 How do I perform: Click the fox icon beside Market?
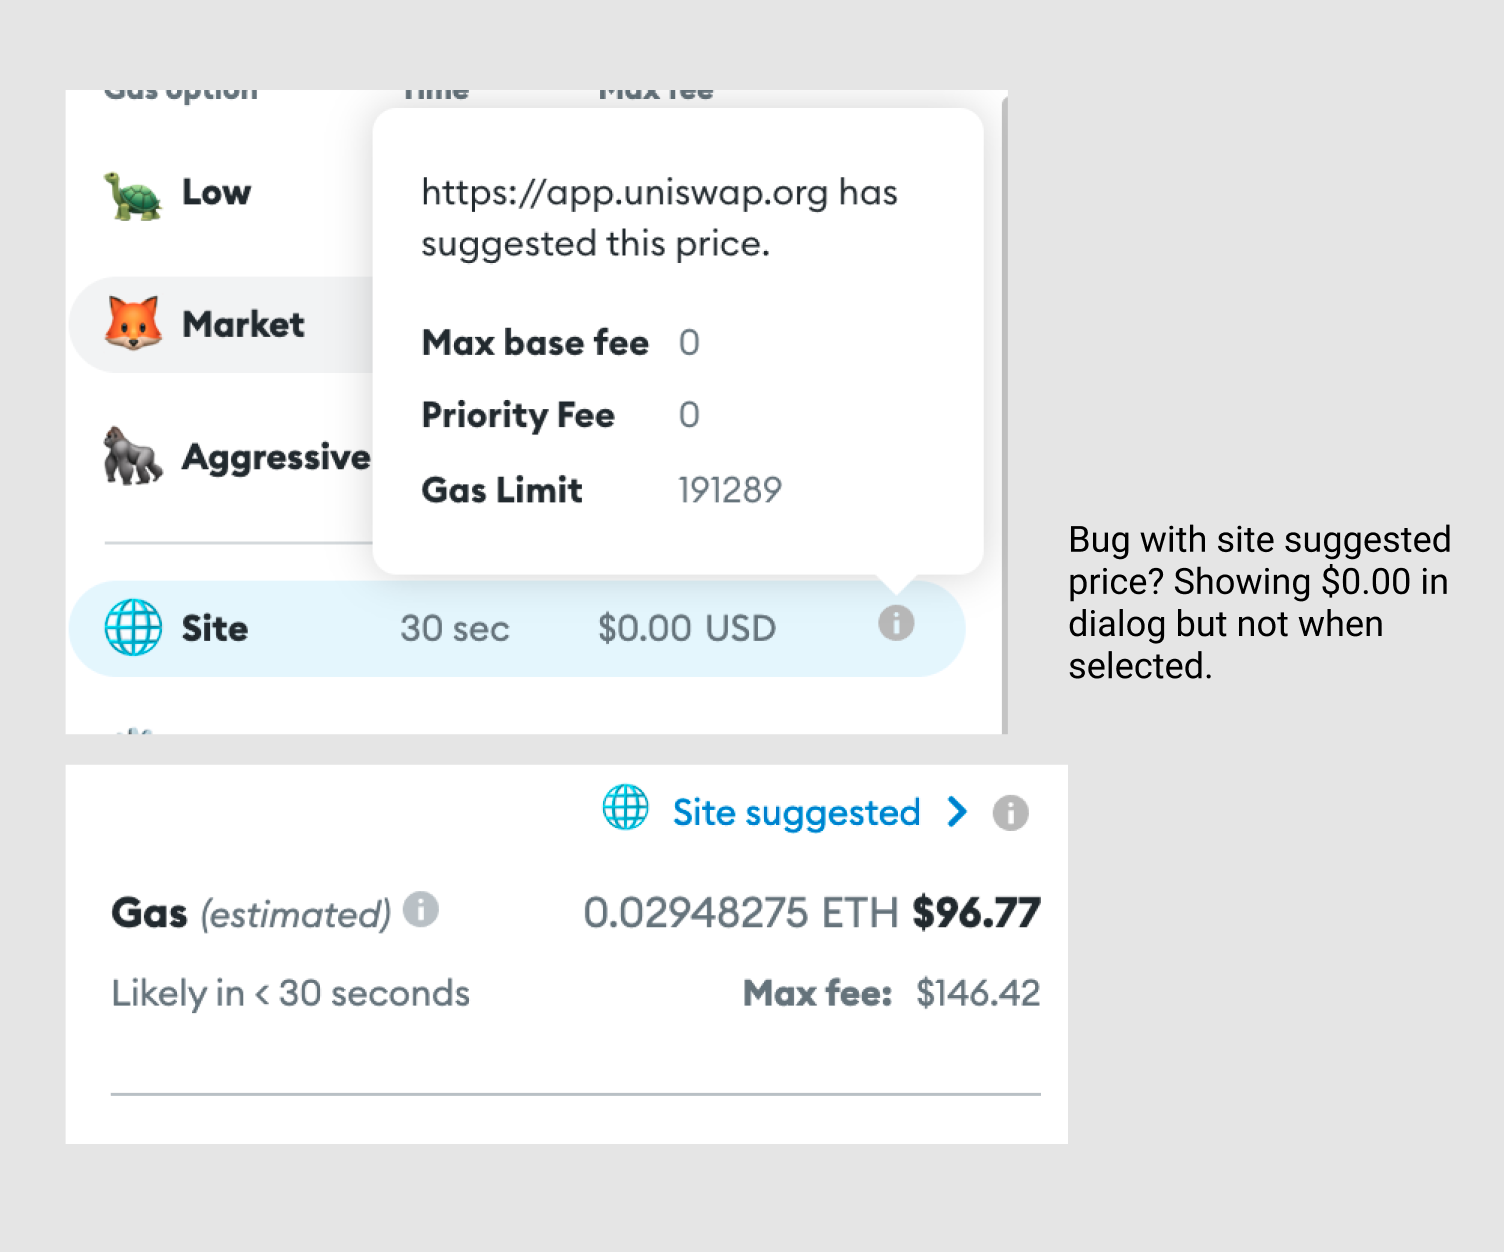(133, 323)
